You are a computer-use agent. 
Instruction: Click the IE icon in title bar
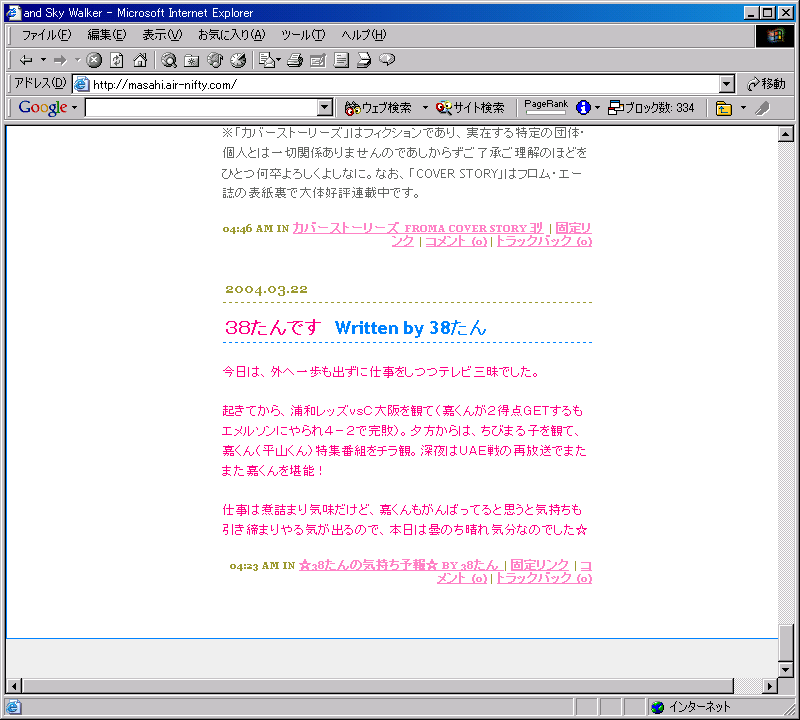tap(13, 12)
